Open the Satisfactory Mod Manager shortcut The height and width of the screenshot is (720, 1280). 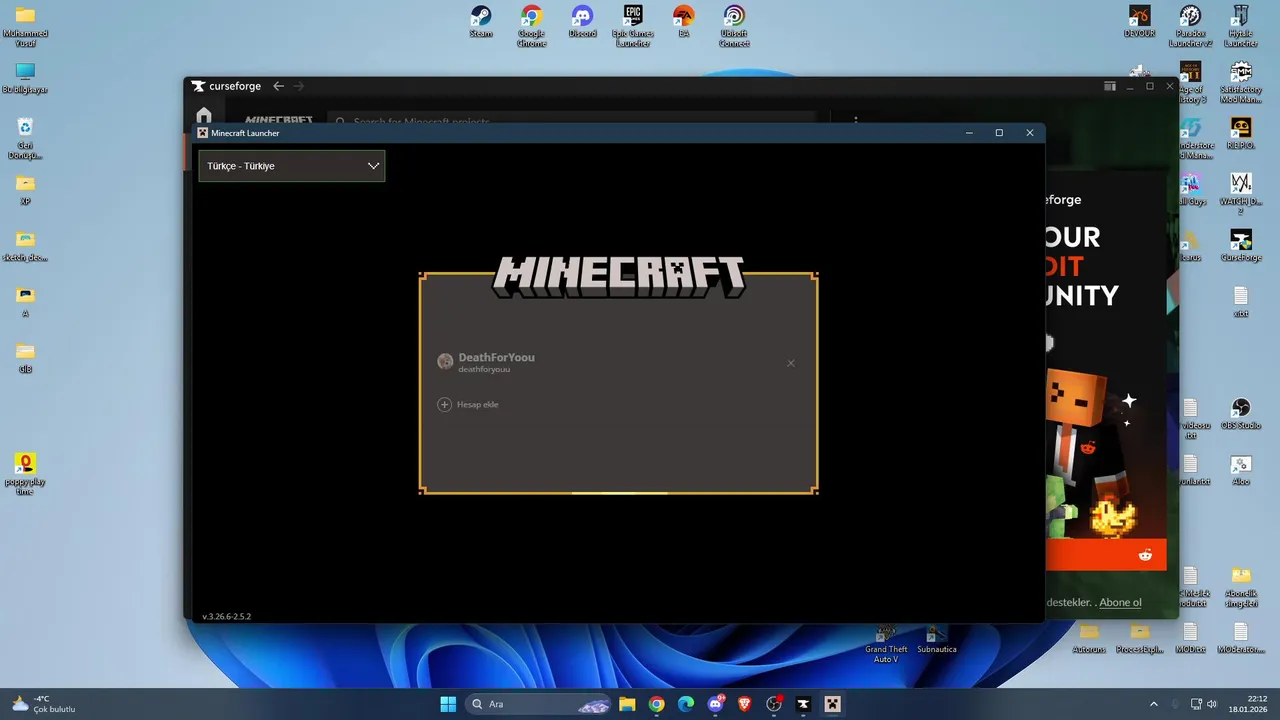click(1241, 83)
